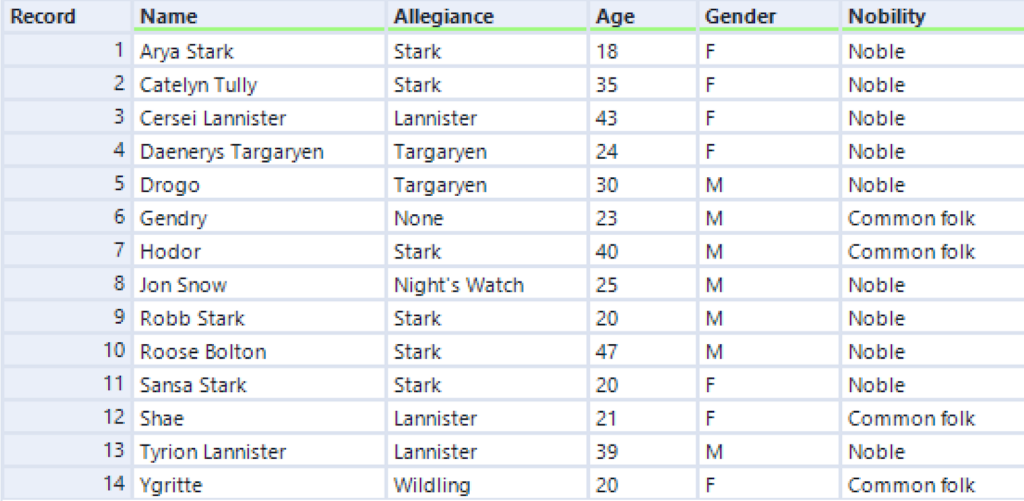Click Shae's Common folk nobility cell
1024x501 pixels.
933,418
